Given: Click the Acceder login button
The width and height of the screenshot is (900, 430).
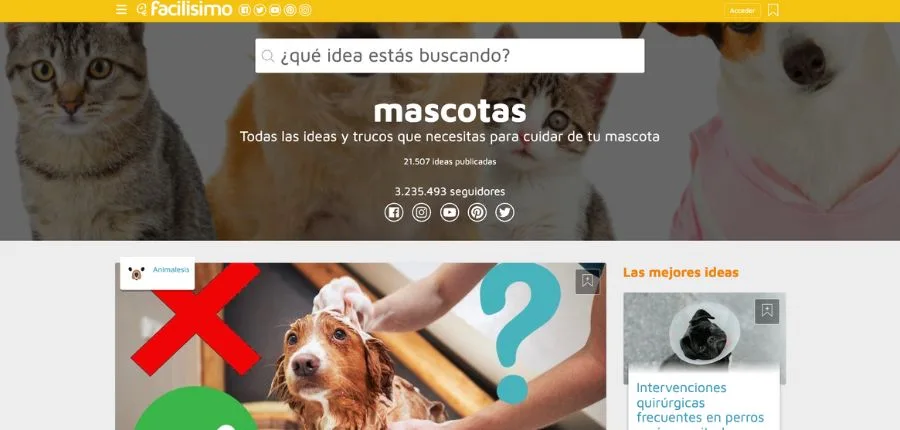Looking at the screenshot, I should pos(742,10).
